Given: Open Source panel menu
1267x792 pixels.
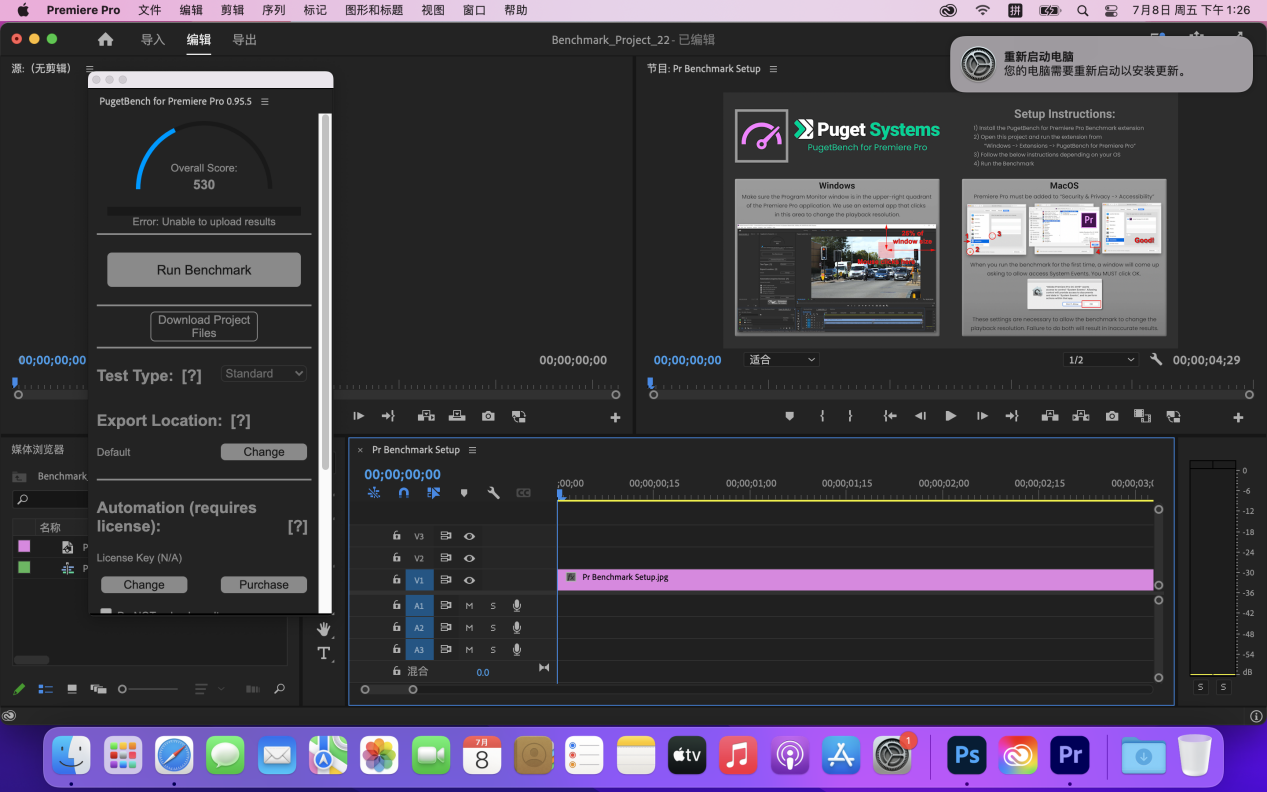Looking at the screenshot, I should coord(89,69).
